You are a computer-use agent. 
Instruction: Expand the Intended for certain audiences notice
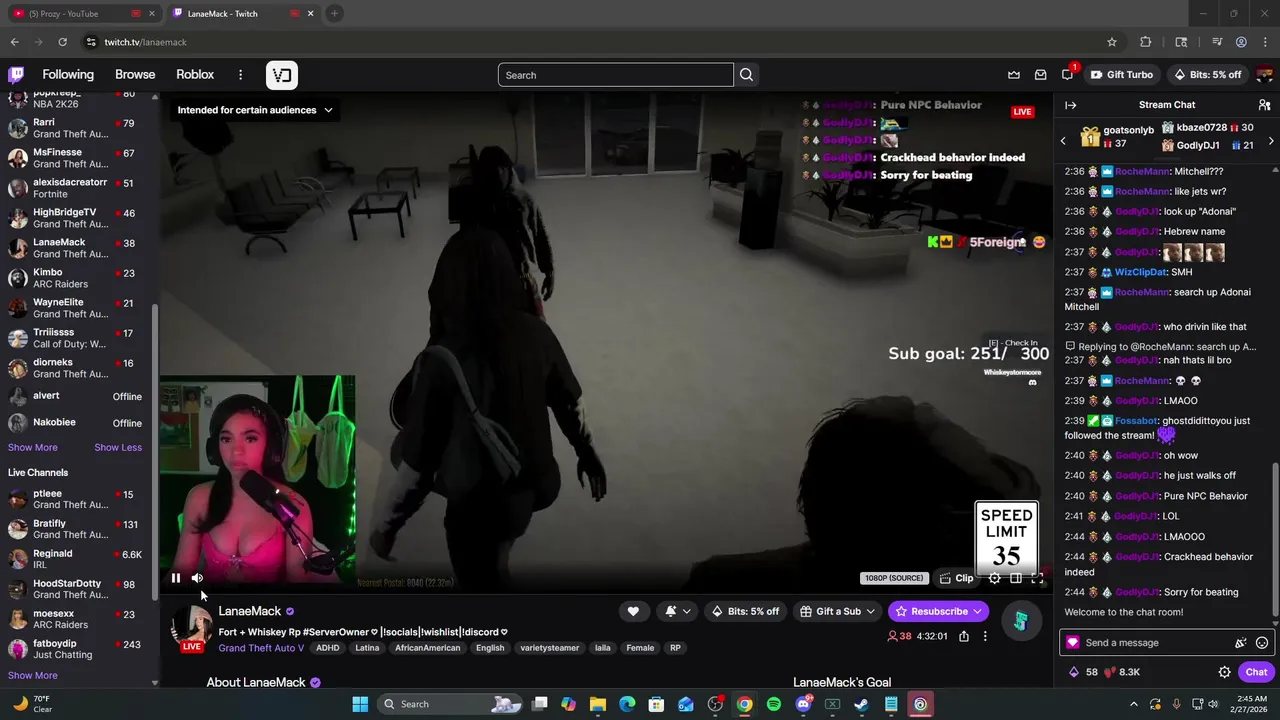coord(254,110)
